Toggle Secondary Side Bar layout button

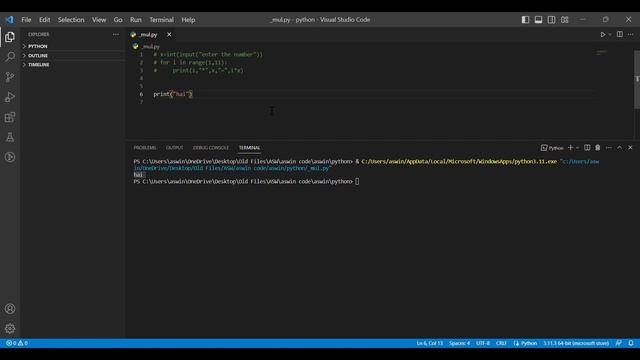point(551,20)
